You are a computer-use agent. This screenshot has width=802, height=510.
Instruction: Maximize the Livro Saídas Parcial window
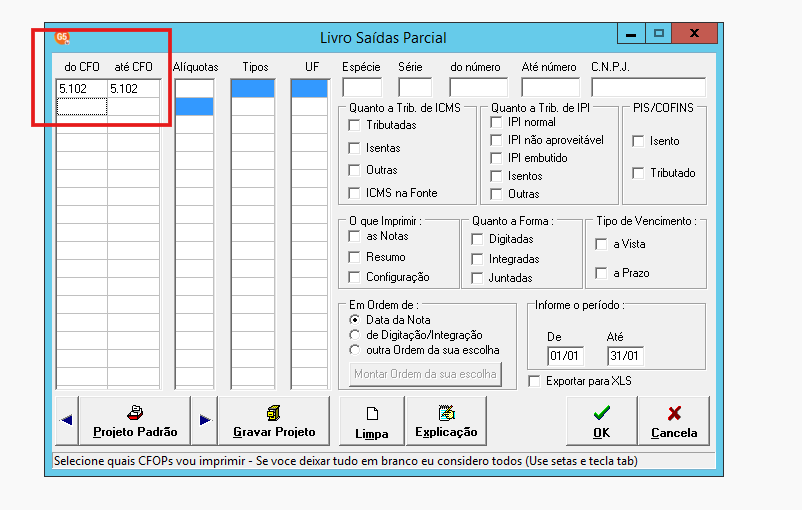[x=659, y=34]
